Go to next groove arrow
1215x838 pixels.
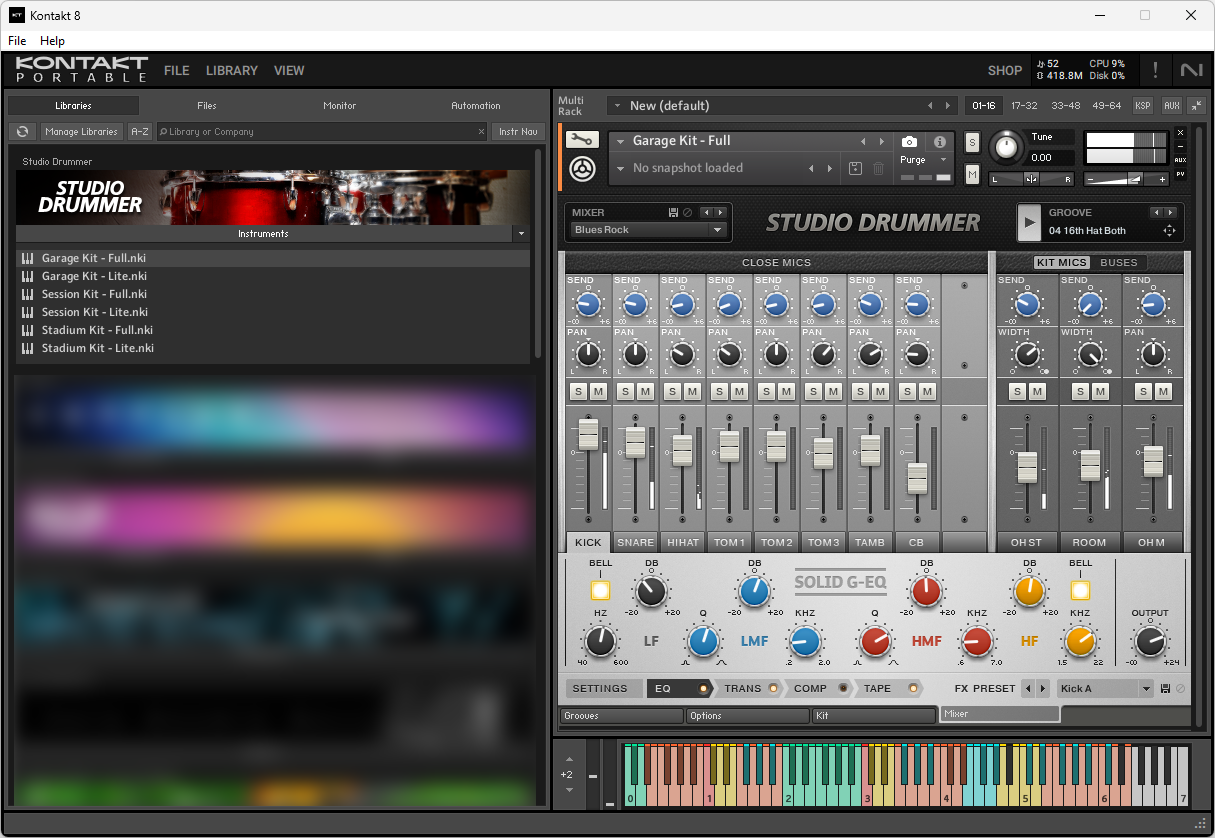click(x=1169, y=212)
